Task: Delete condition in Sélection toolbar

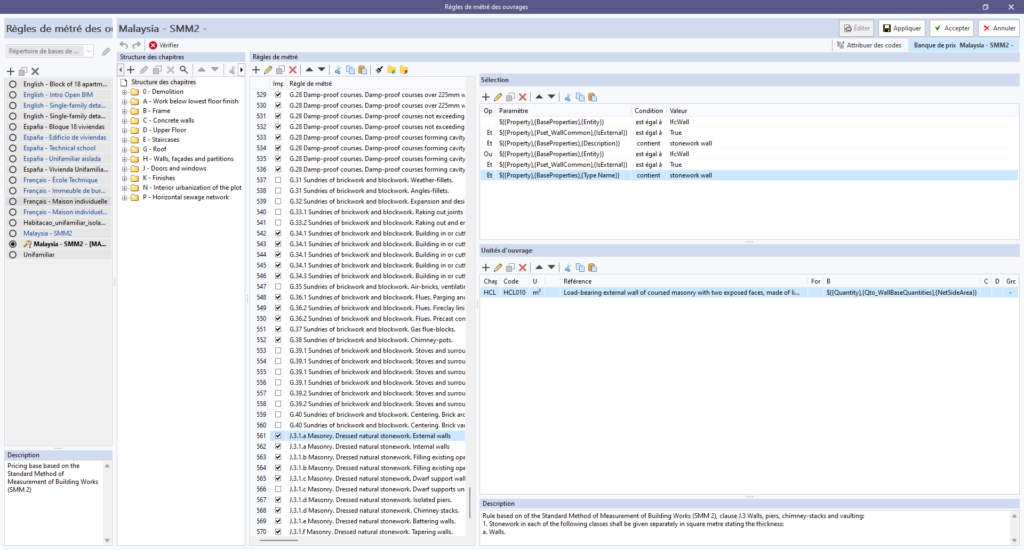Action: [x=522, y=97]
